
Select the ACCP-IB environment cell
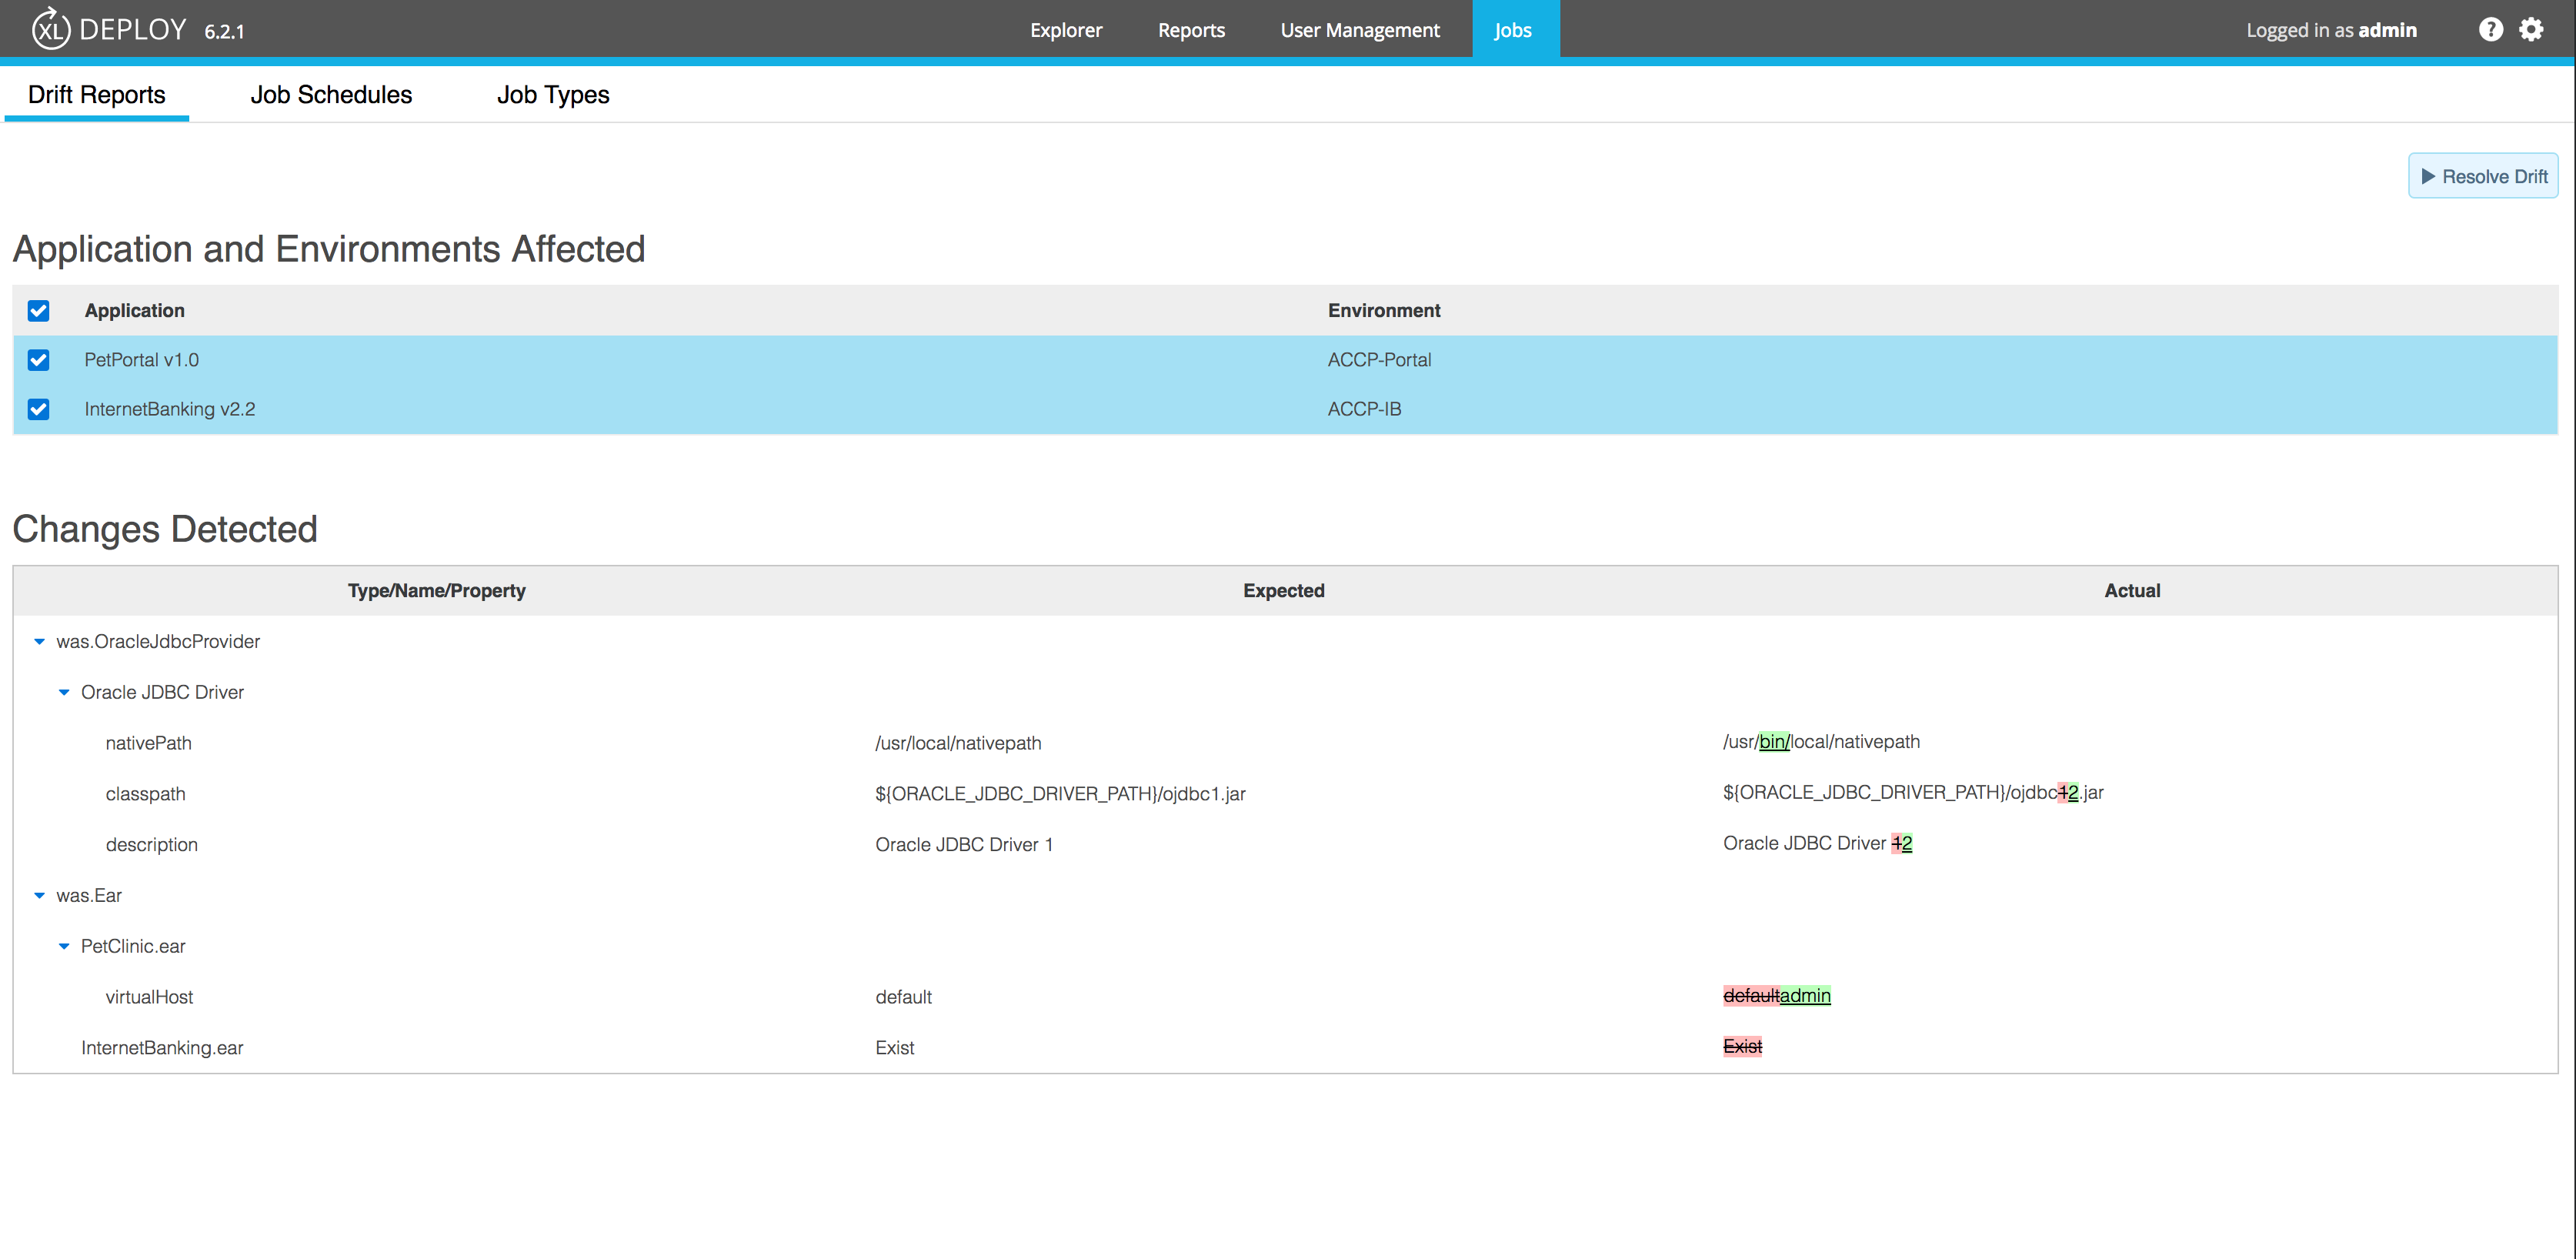pyautogui.click(x=1364, y=409)
